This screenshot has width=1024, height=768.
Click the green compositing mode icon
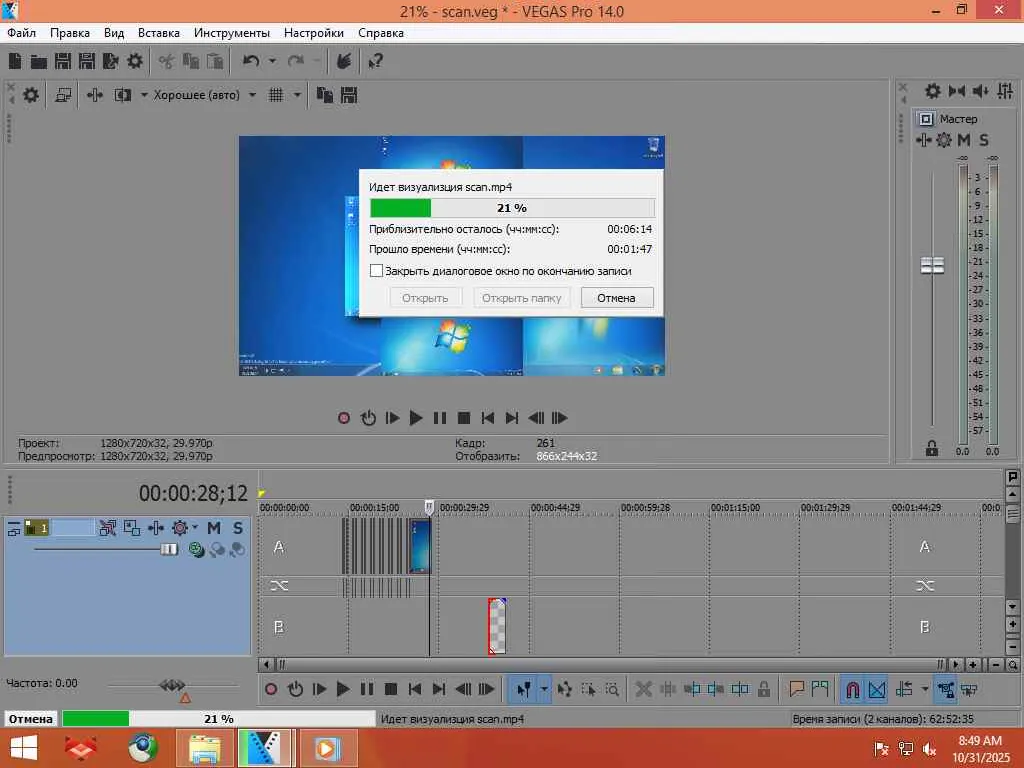(x=195, y=549)
